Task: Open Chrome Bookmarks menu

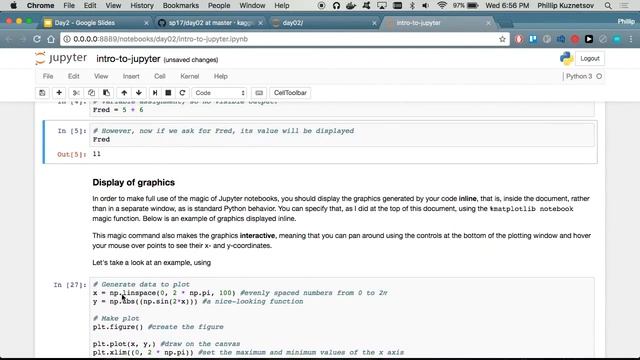Action: pyautogui.click(x=180, y=6)
